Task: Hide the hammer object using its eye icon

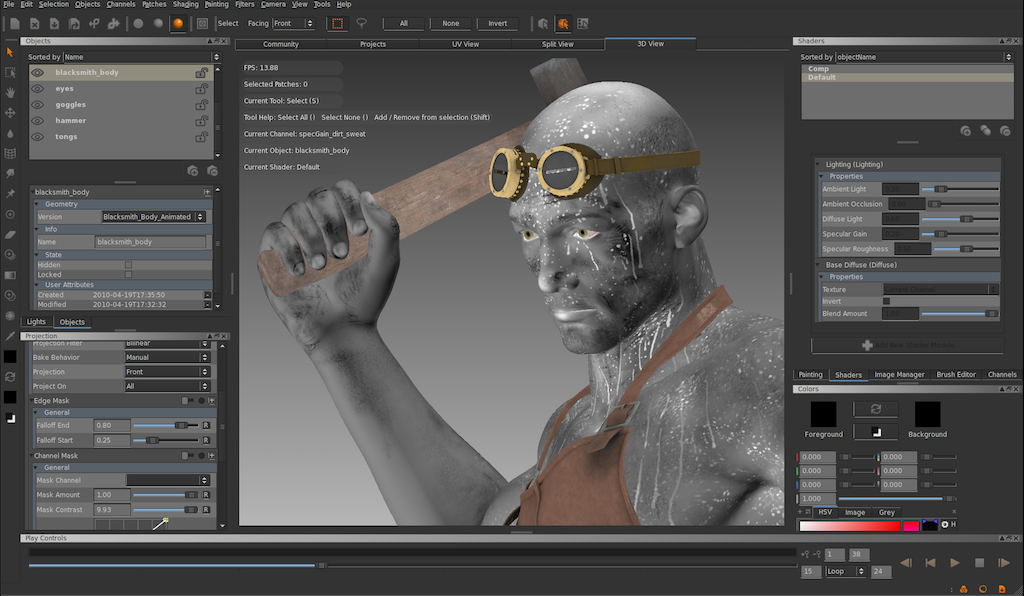Action: click(37, 120)
